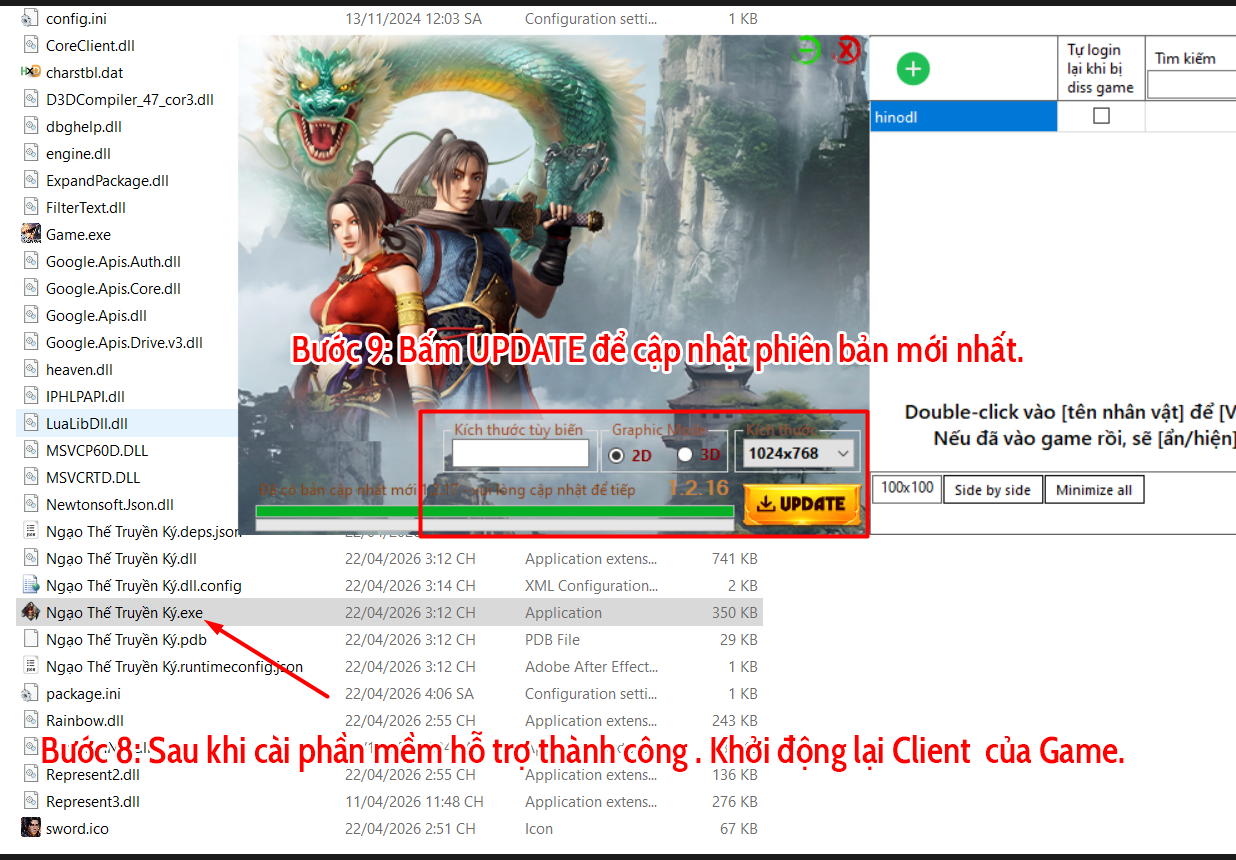This screenshot has width=1236, height=860.
Task: Click the 22/04/2026 4:06 SA date cell
Action: tap(409, 694)
